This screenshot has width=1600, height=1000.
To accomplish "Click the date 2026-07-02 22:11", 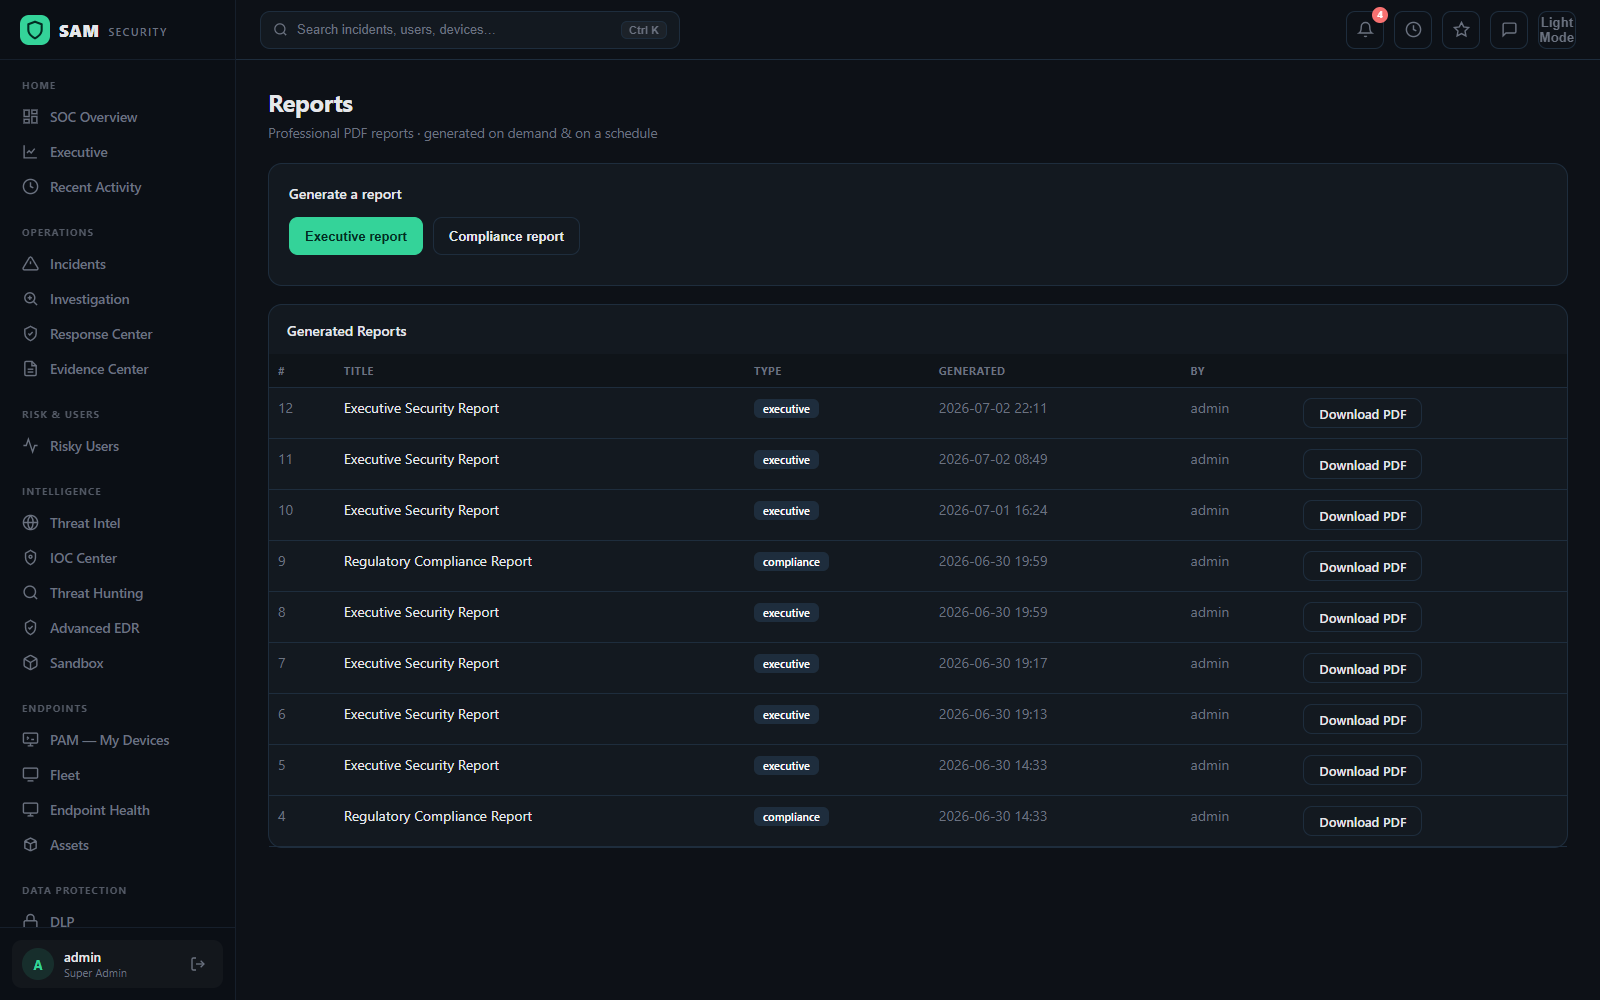I will (992, 408).
